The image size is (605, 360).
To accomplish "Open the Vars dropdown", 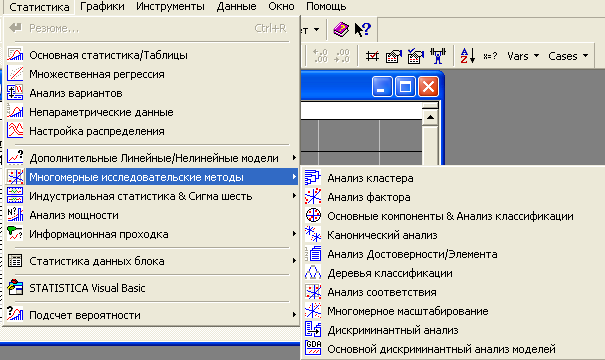I will point(523,56).
